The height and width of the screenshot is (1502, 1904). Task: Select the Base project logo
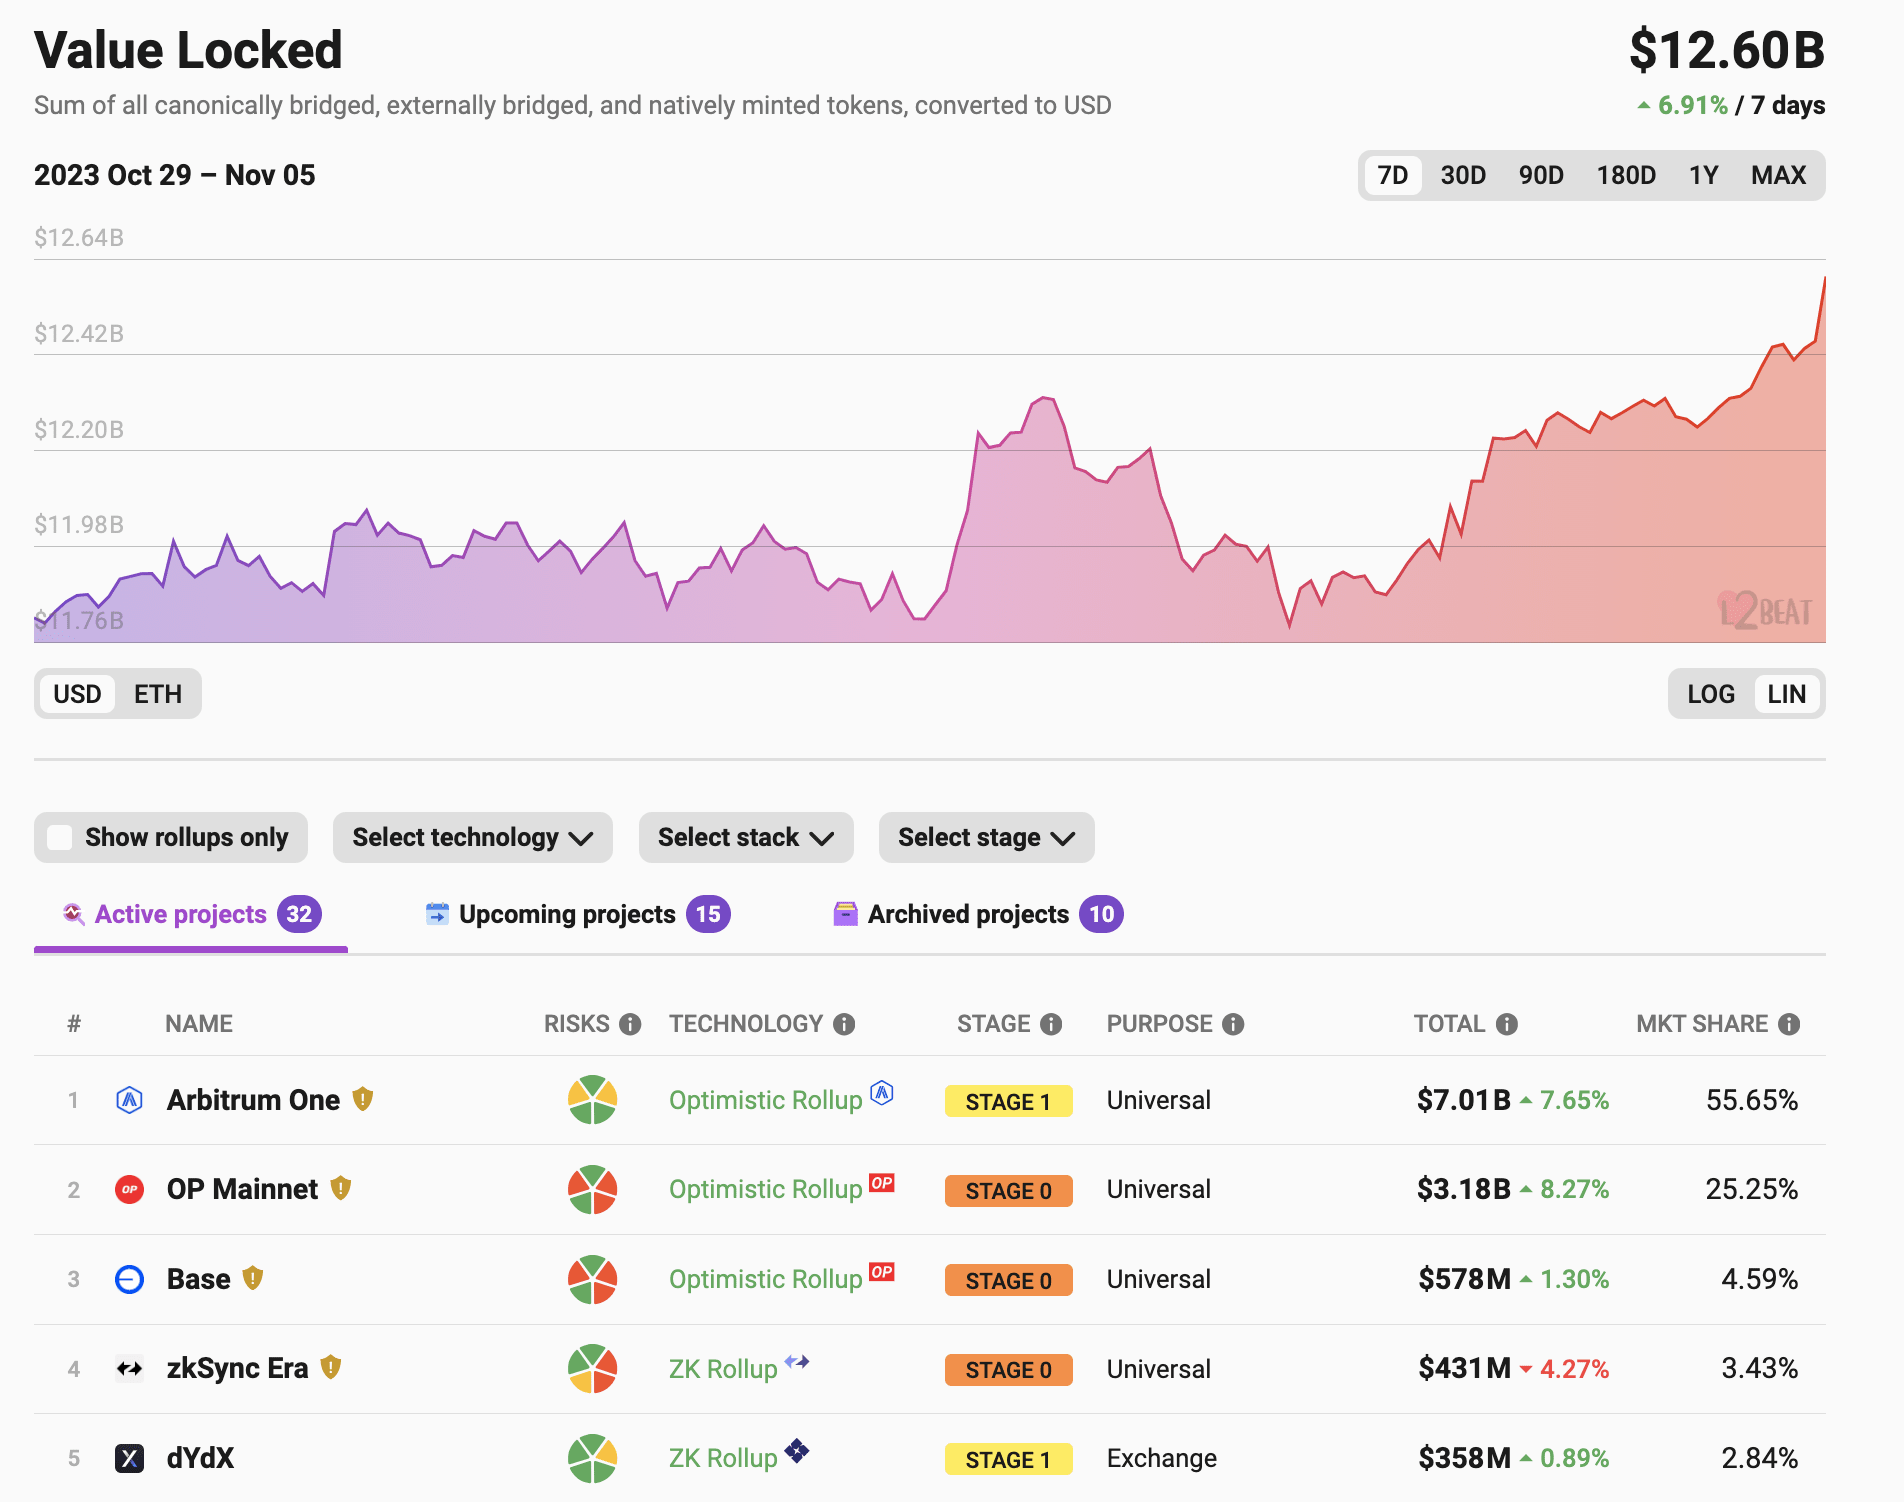130,1279
